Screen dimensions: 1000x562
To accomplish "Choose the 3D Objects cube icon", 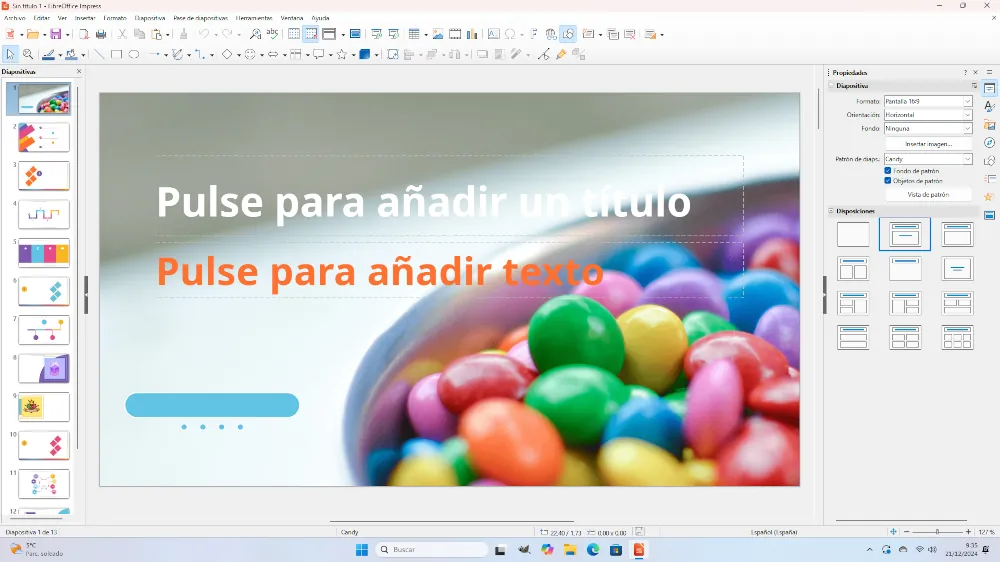I will tap(365, 55).
